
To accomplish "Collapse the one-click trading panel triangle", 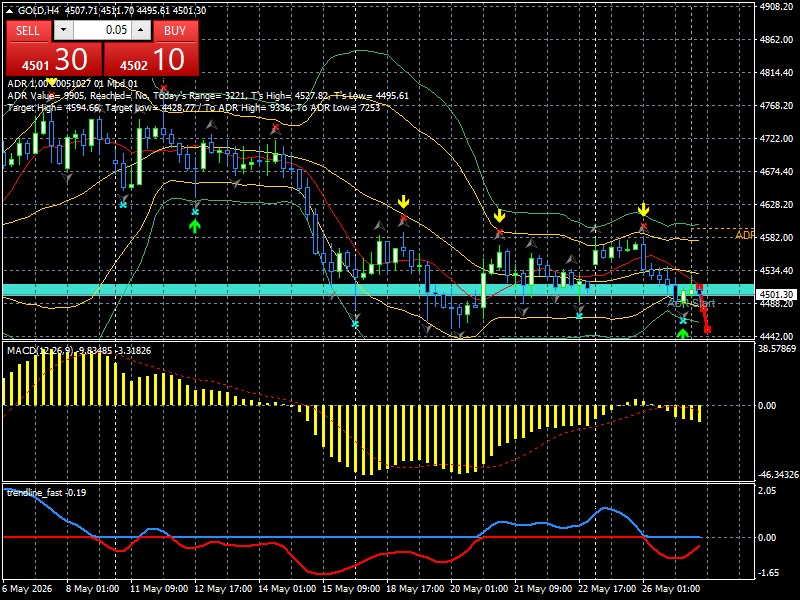I will coord(10,10).
